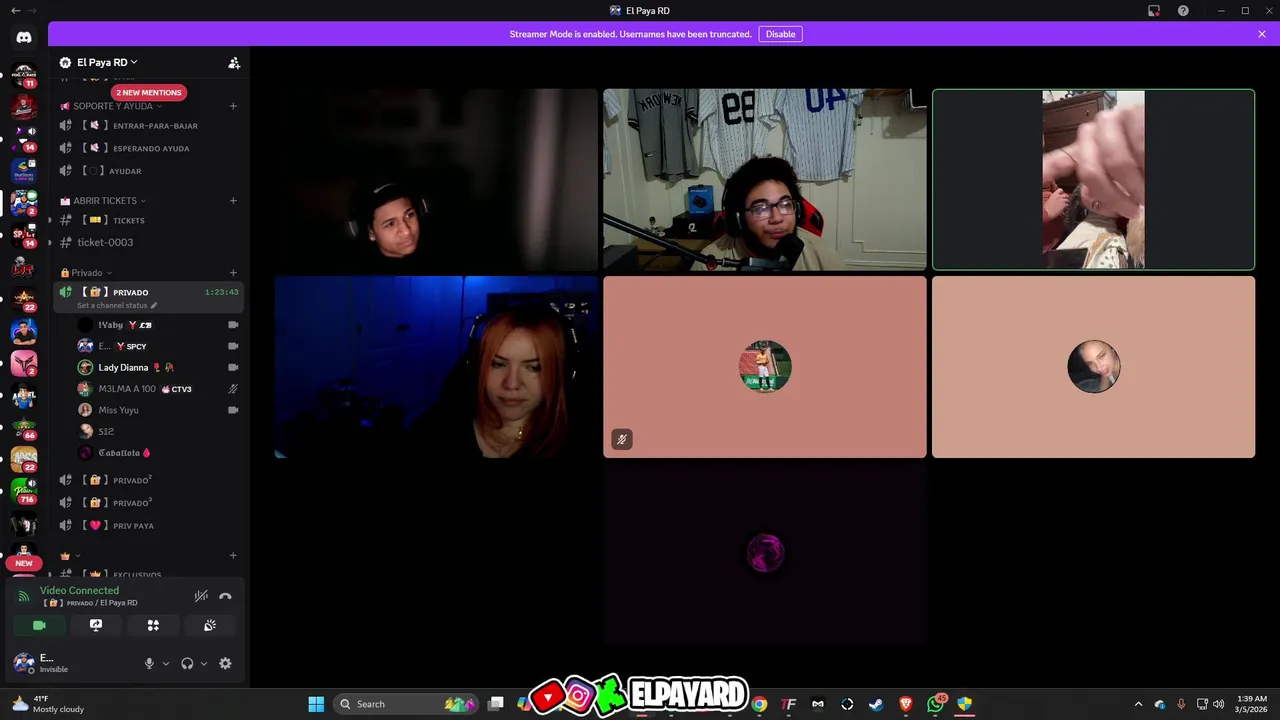Screen dimensions: 1280x720
Task: Open User Settings gear
Action: click(x=225, y=663)
